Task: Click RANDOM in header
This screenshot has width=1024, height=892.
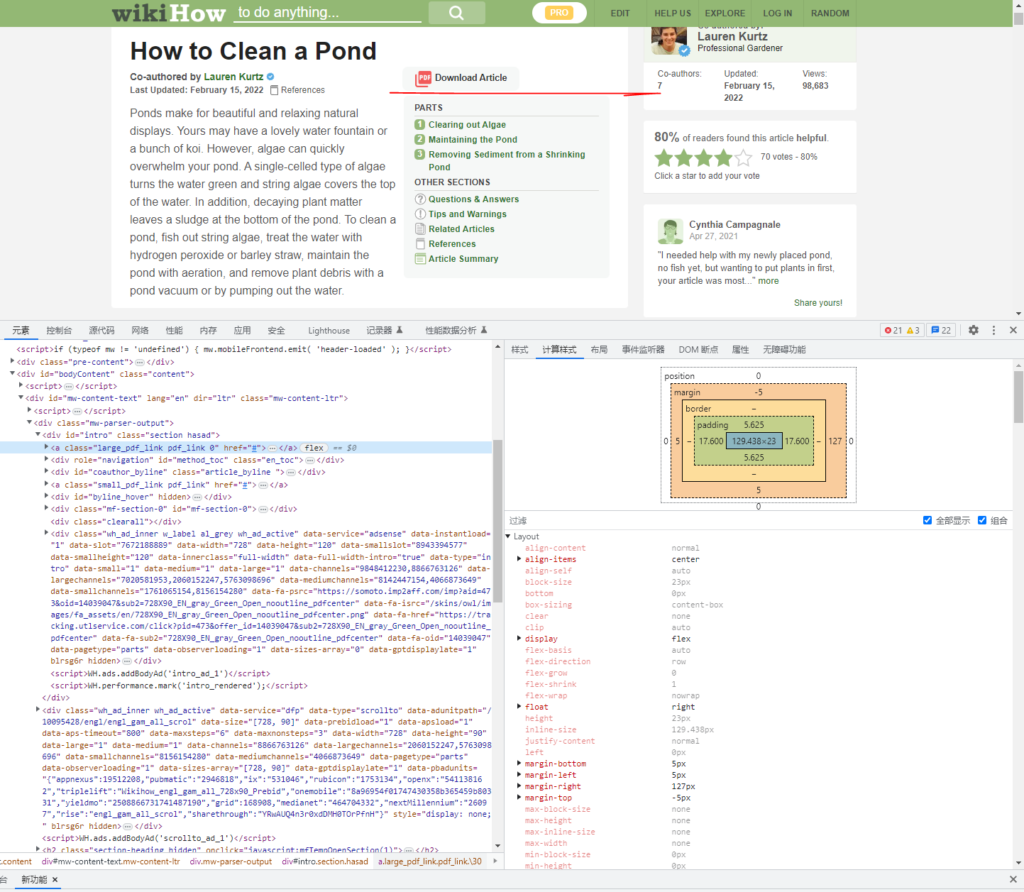Action: 830,13
